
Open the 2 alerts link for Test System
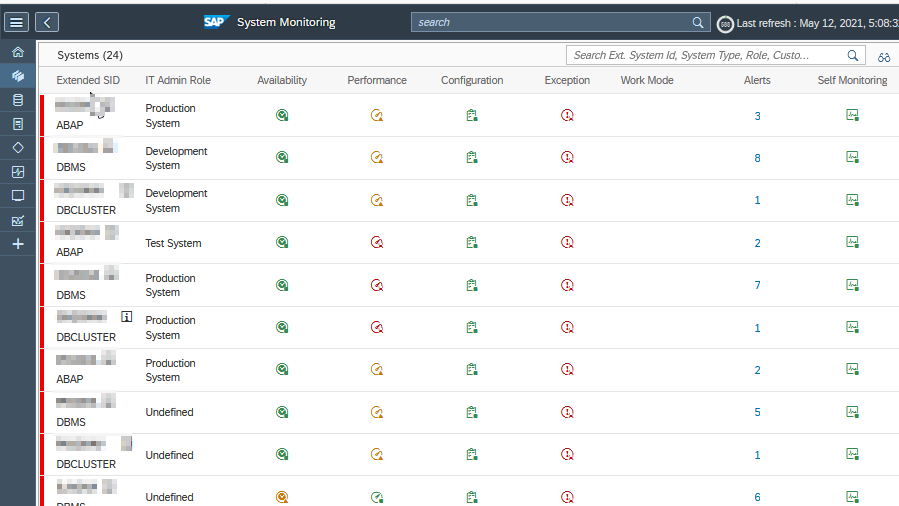757,244
